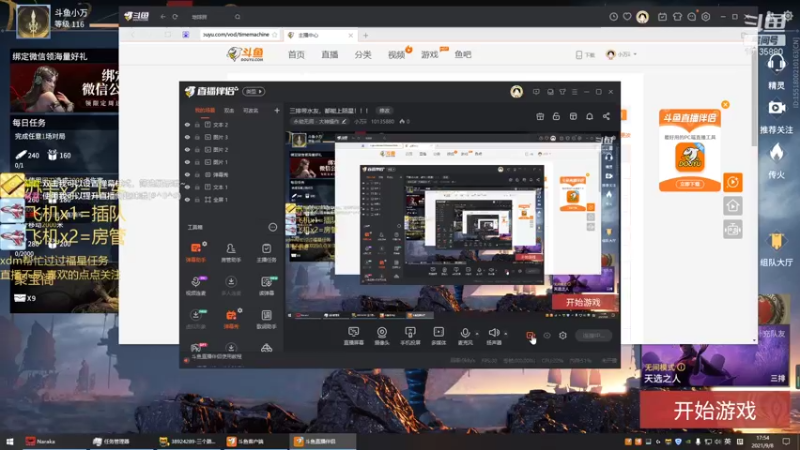800x450 pixels.
Task: Click the preview eye icon beside the gear
Action: click(x=547, y=336)
